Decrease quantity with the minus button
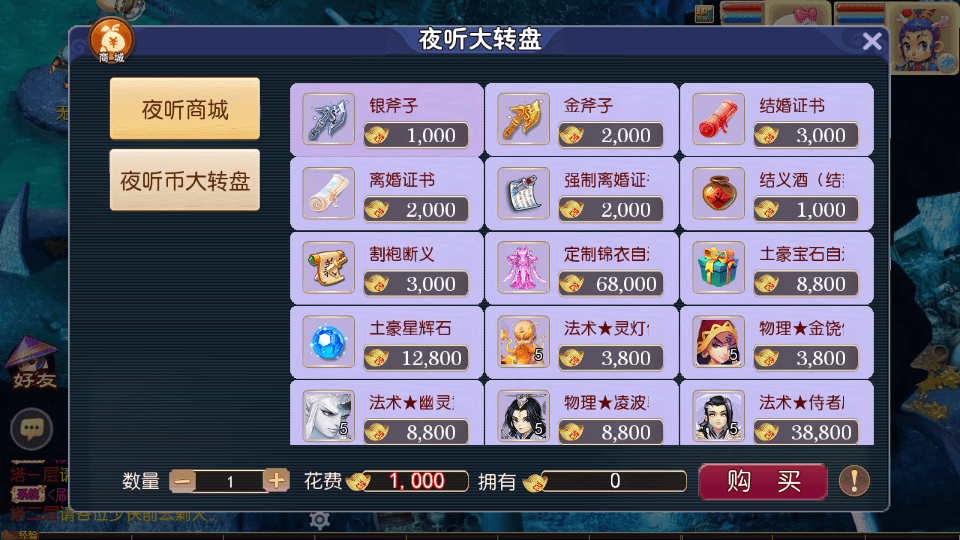This screenshot has width=960, height=540. [x=182, y=481]
